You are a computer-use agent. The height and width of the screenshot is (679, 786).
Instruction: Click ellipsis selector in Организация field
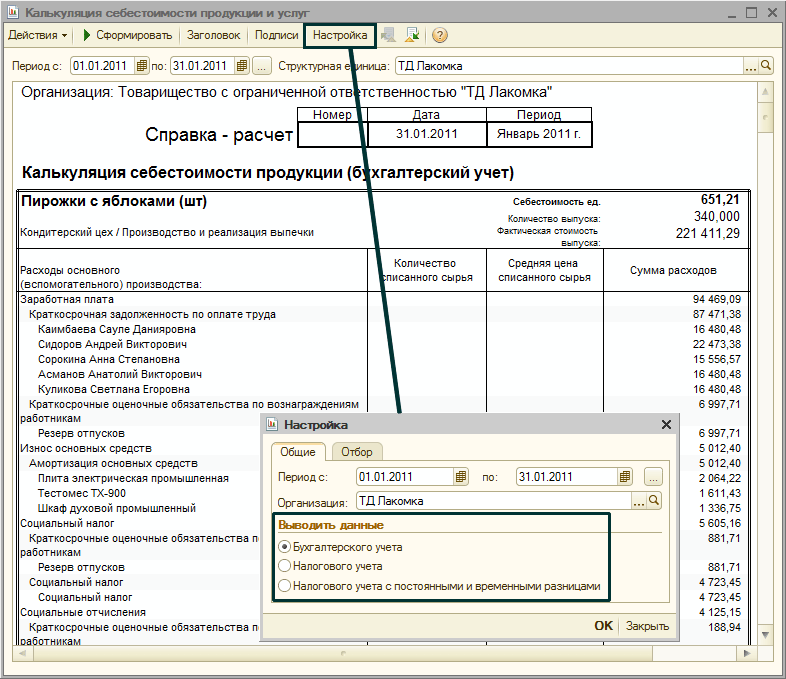pos(639,501)
